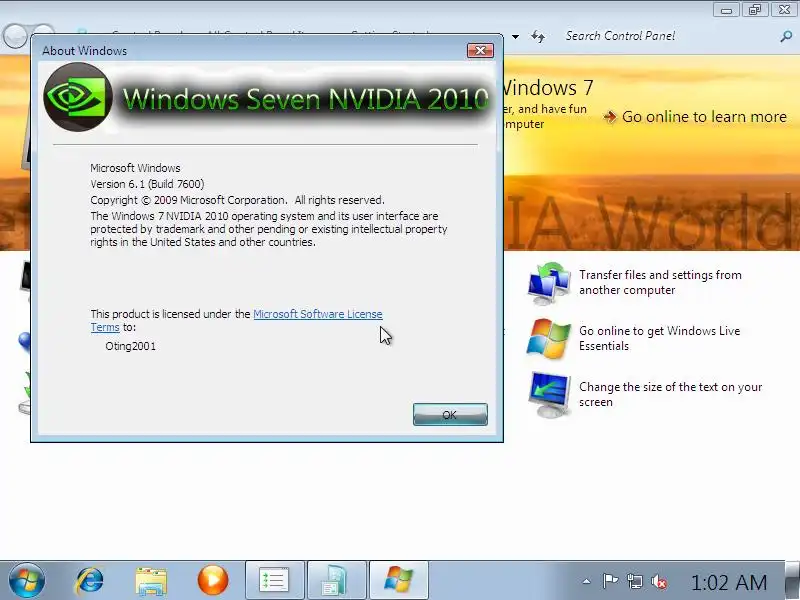Switch to the Windows flag taskbar window
The image size is (800, 600).
pyautogui.click(x=398, y=580)
